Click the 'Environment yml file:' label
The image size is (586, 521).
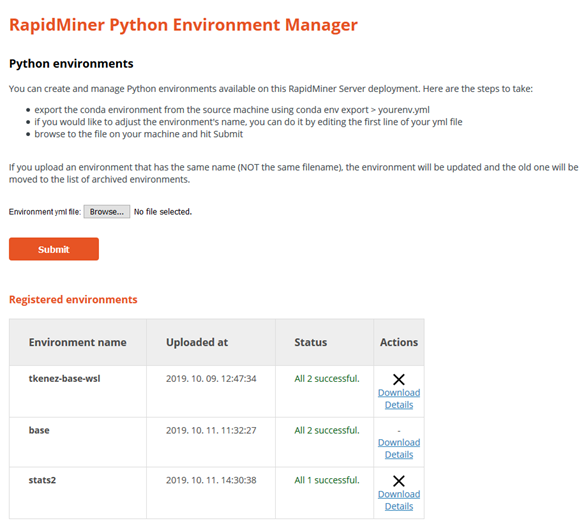[45, 212]
